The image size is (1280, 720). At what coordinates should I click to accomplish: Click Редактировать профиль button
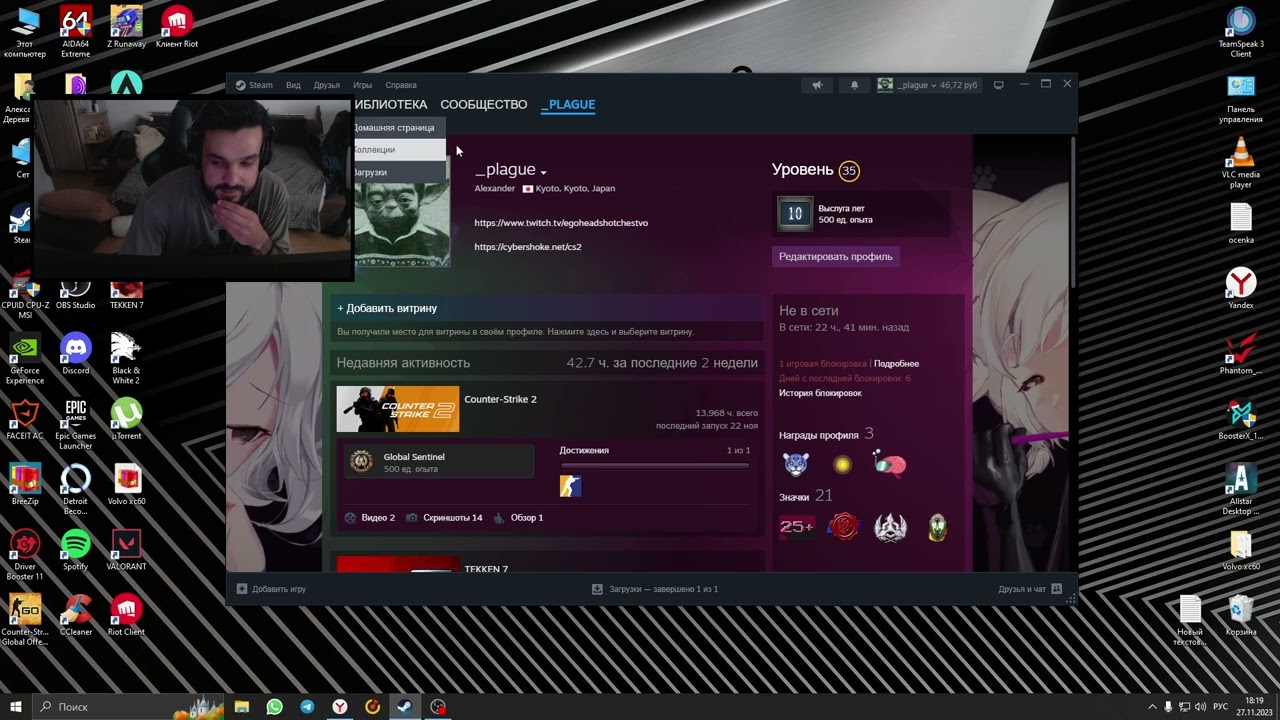836,257
